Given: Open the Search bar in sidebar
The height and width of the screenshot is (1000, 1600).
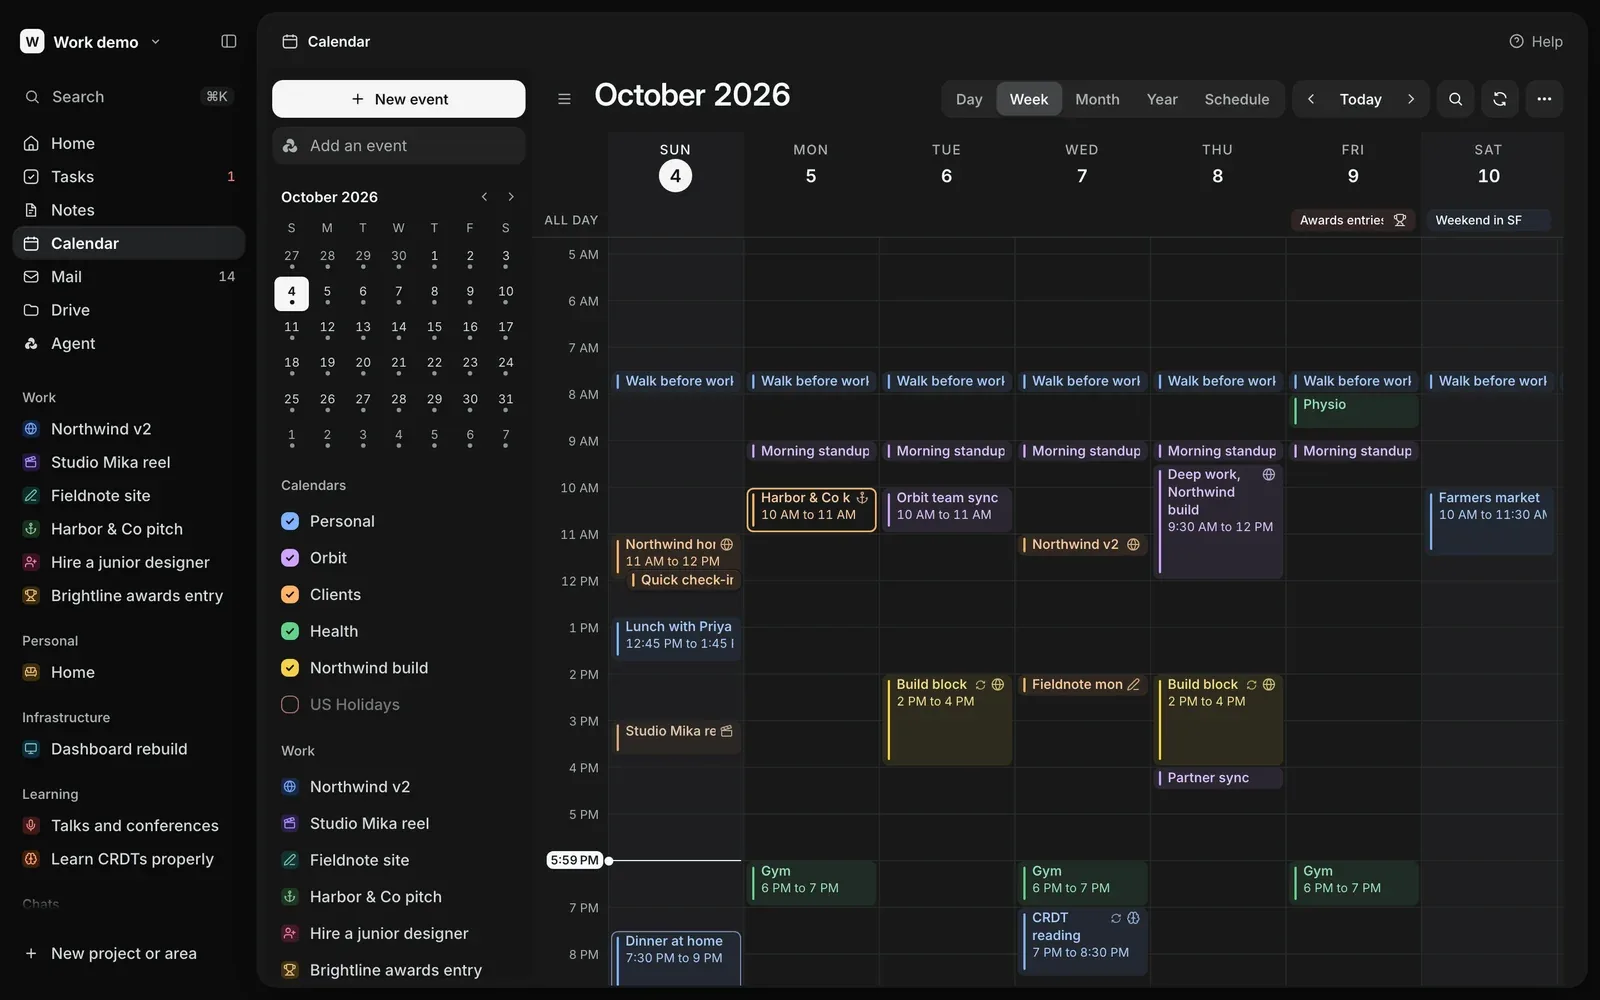Looking at the screenshot, I should point(129,97).
